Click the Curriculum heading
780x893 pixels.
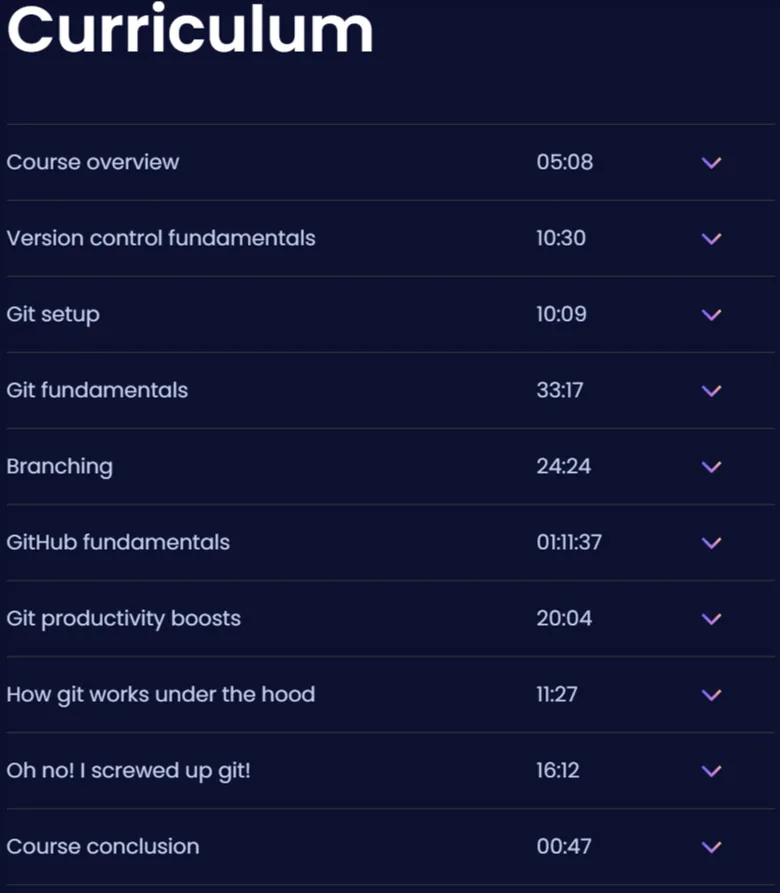tap(190, 28)
